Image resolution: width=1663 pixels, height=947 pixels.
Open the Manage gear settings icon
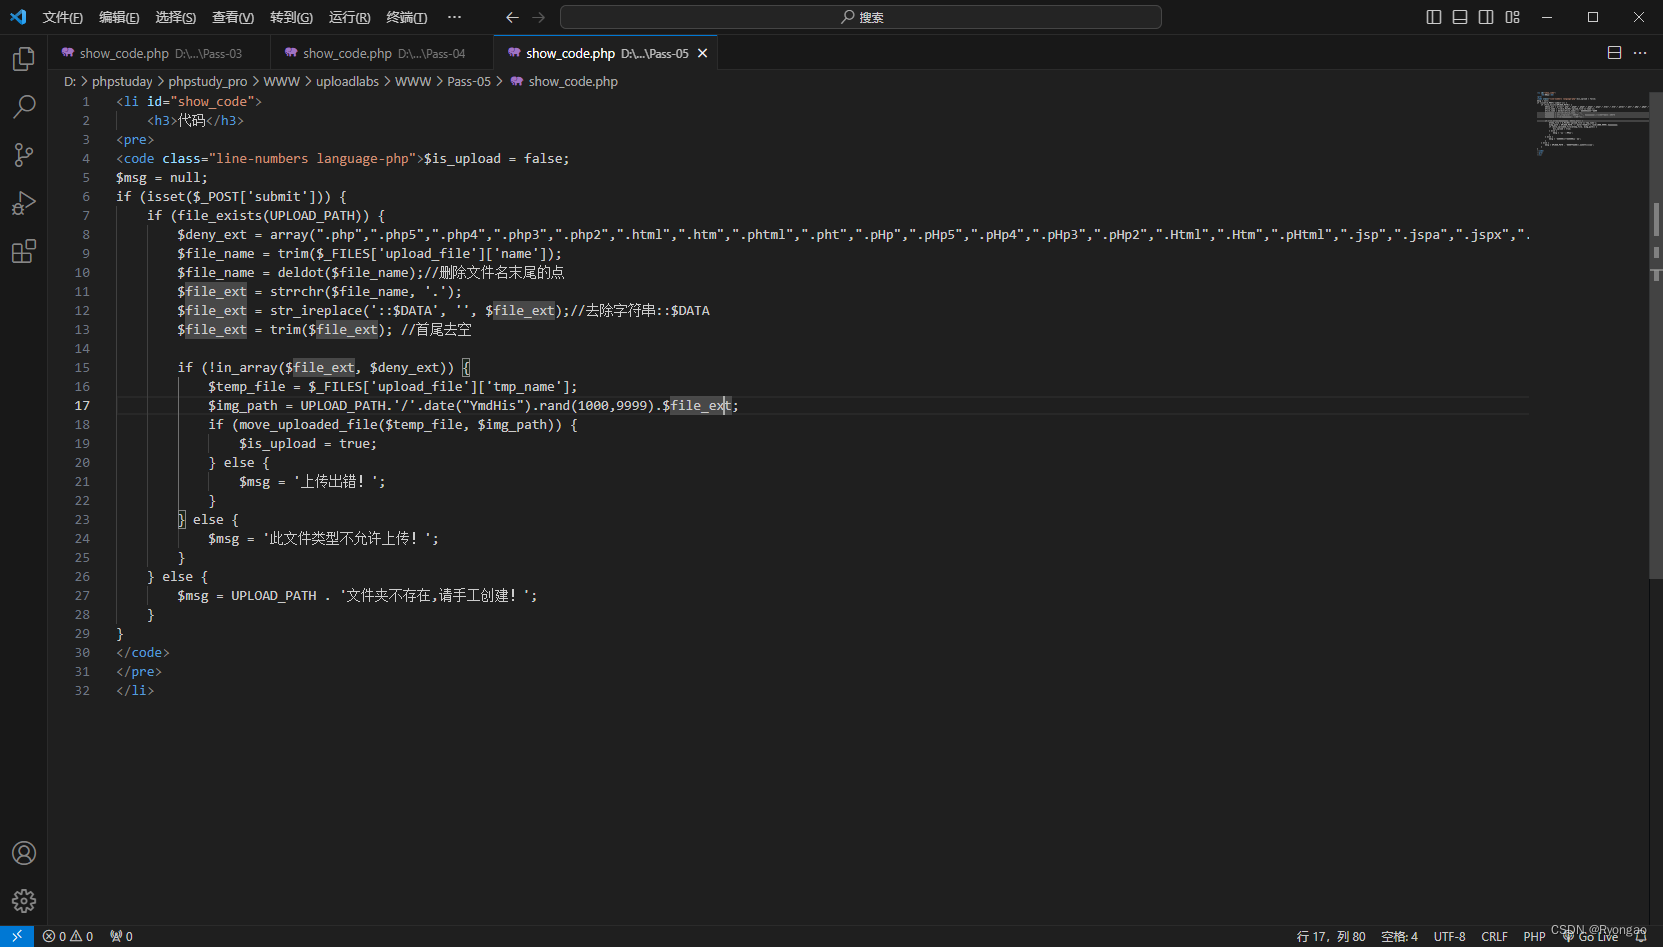pyautogui.click(x=24, y=901)
